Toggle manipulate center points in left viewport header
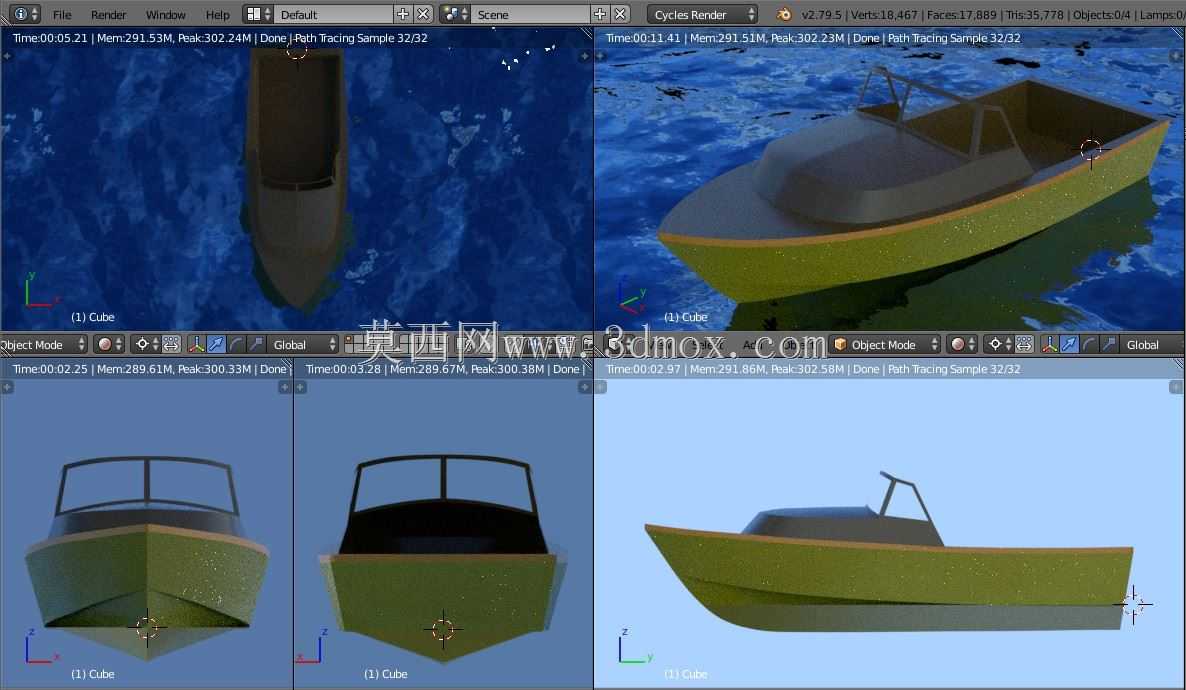This screenshot has height=690, width=1186. (x=171, y=344)
